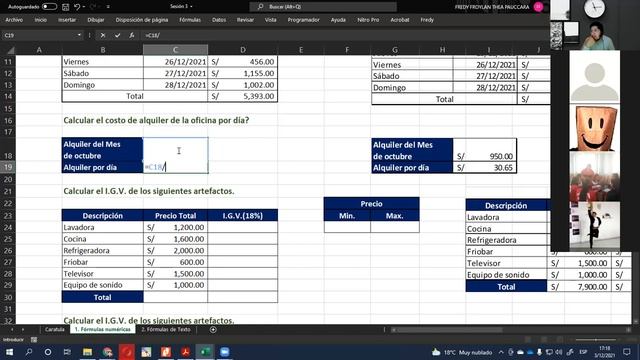Open Zoom from the taskbar
Screen dimensions: 640x360
point(224,352)
